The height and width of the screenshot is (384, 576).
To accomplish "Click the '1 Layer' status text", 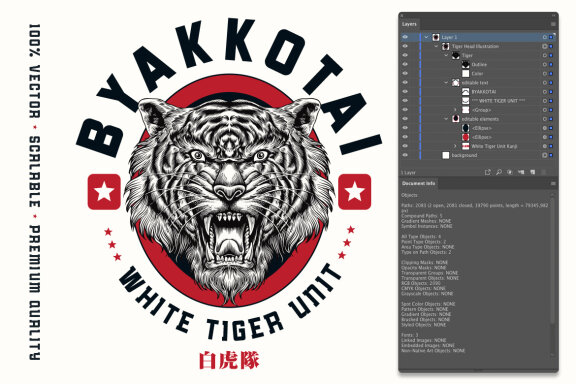I will [x=408, y=172].
